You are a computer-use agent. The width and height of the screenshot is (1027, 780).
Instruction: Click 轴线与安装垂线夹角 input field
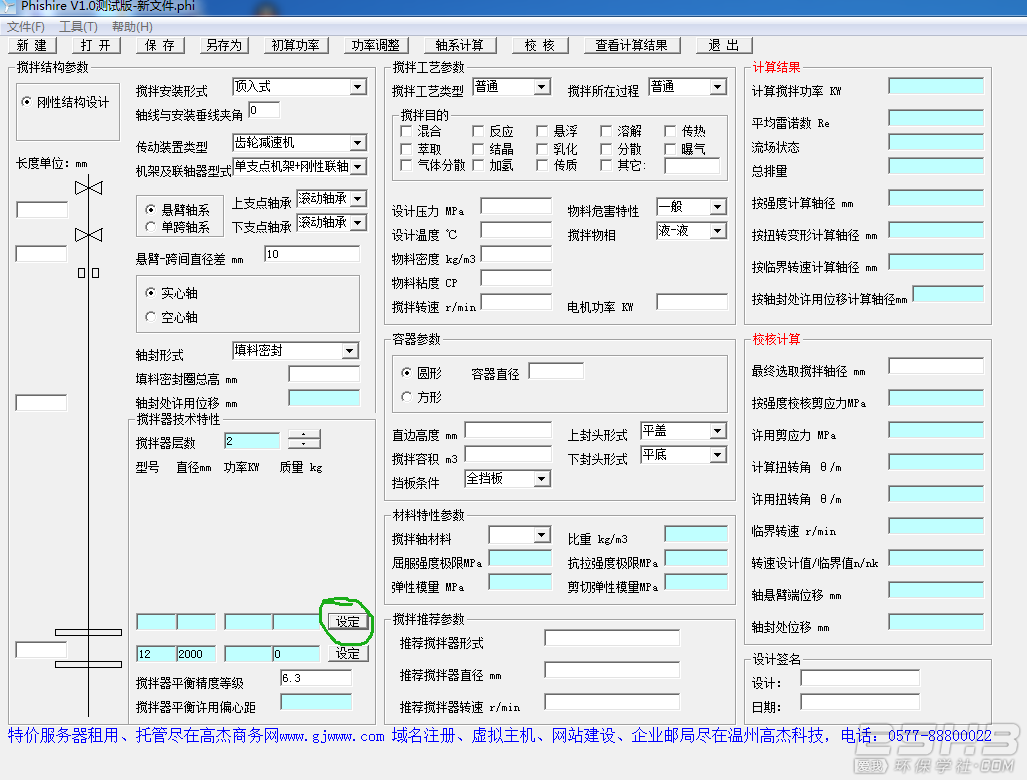264,110
